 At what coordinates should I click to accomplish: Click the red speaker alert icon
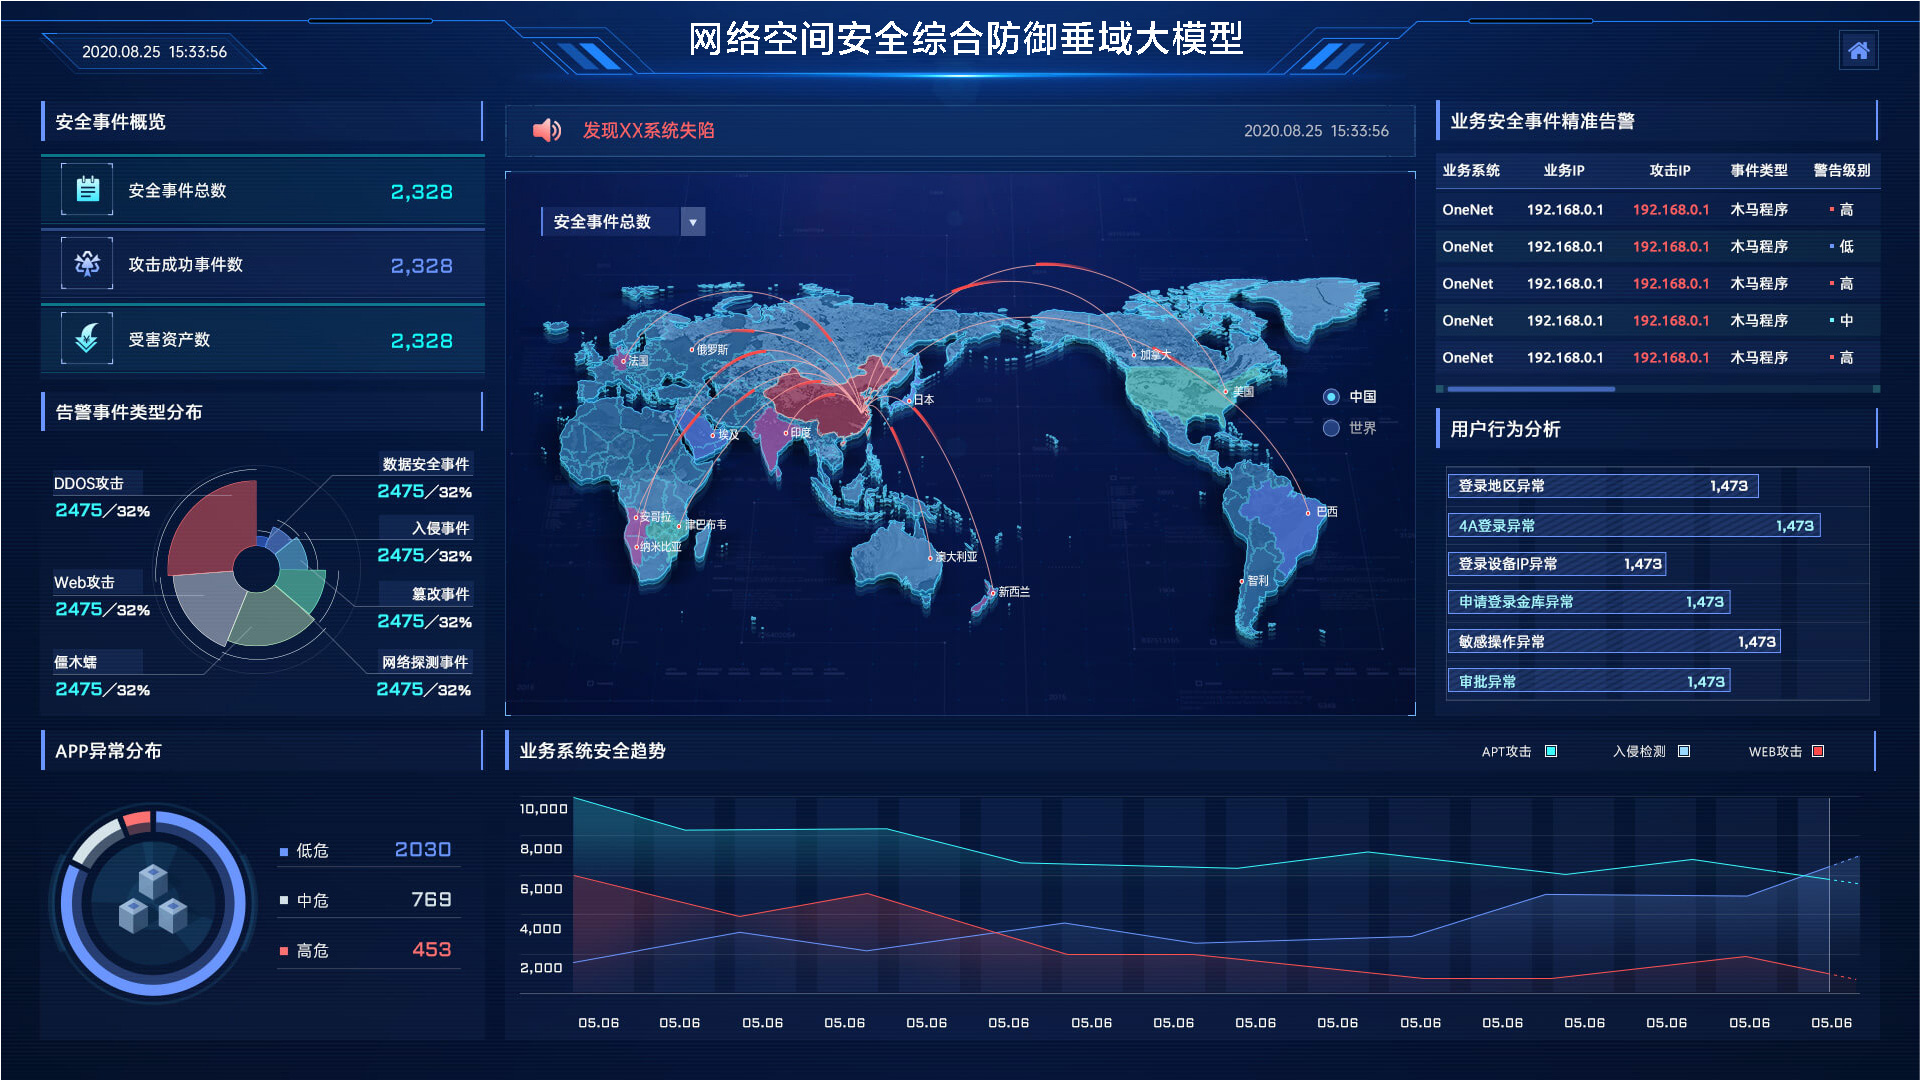pyautogui.click(x=546, y=130)
